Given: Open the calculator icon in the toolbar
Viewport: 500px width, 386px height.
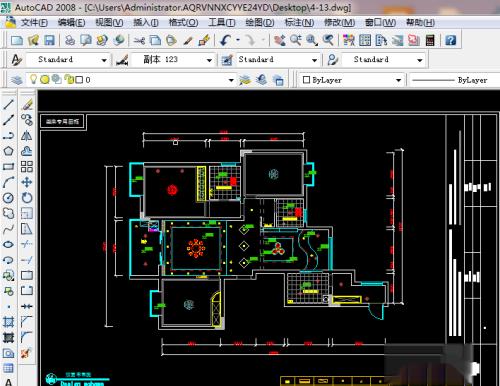Looking at the screenshot, I should [430, 40].
